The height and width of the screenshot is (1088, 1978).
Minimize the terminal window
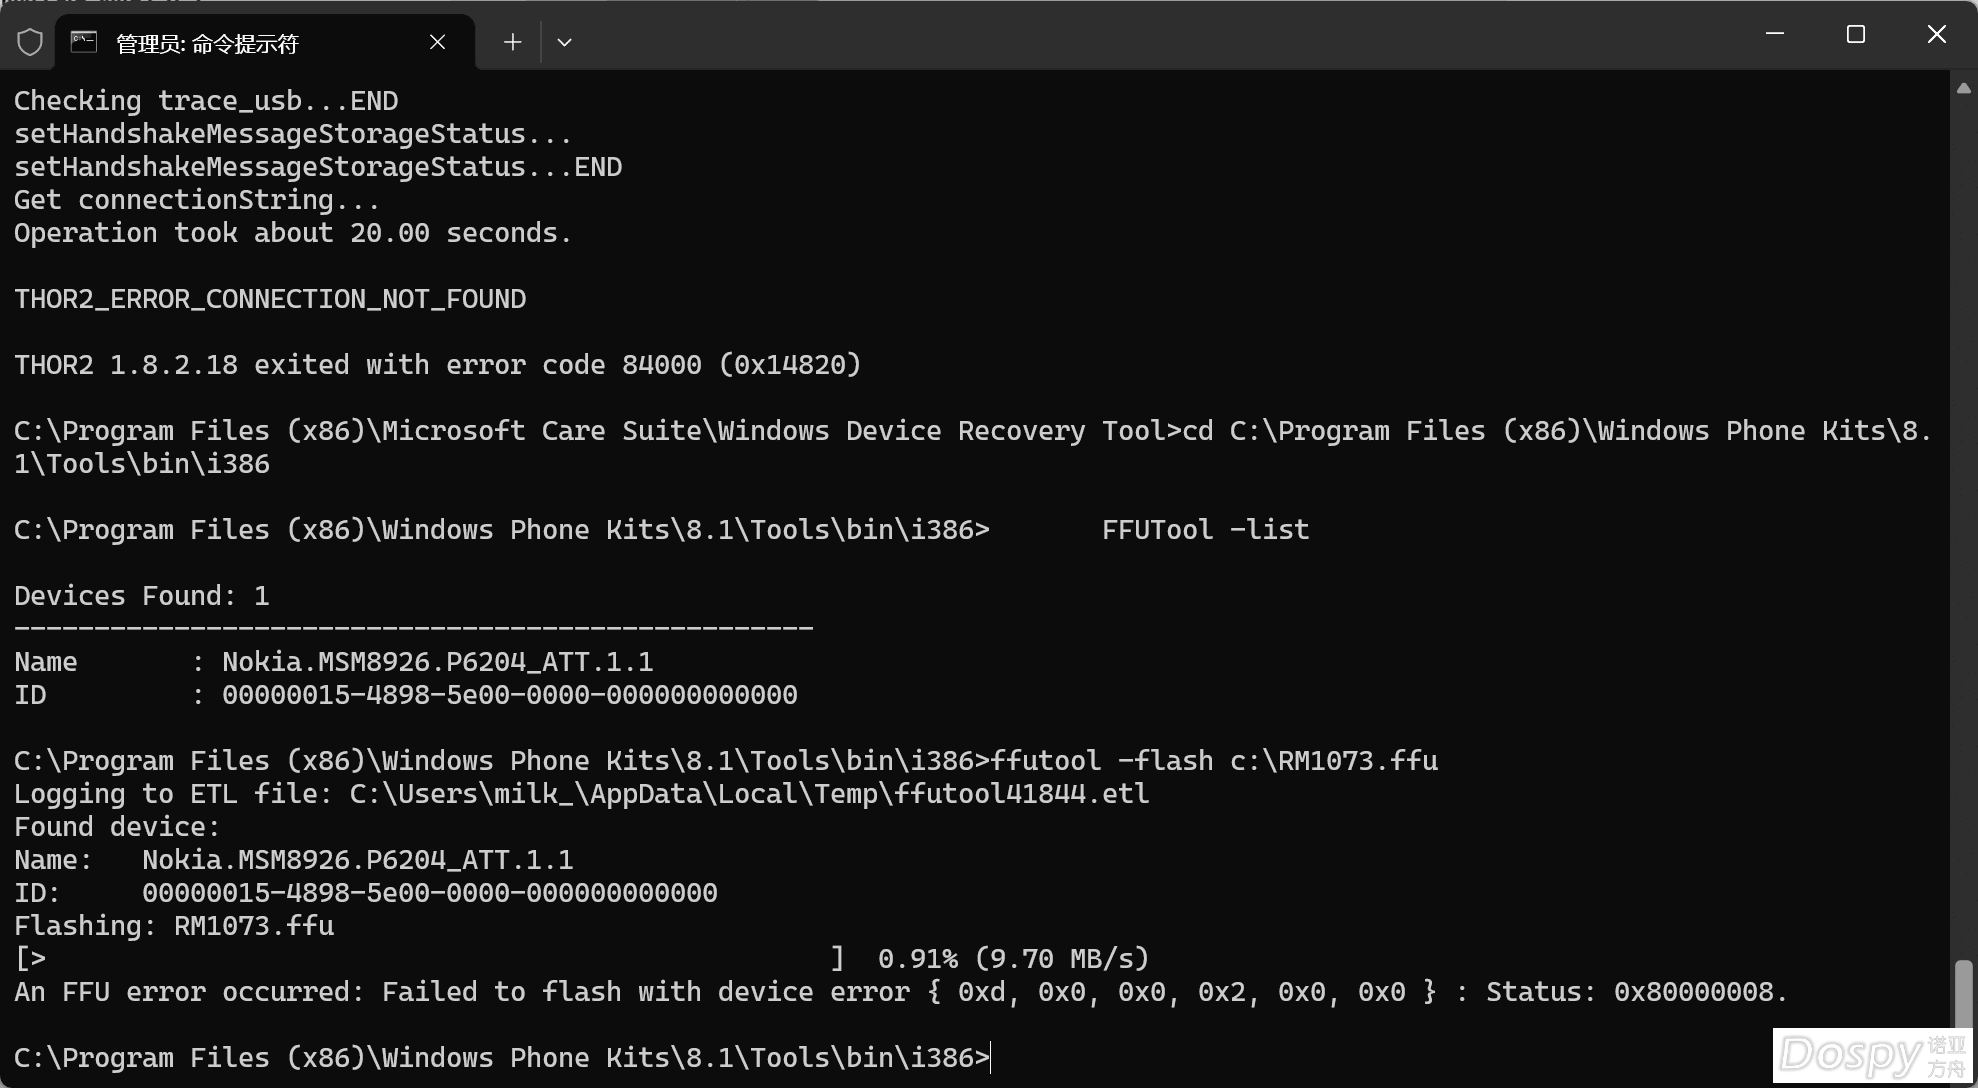point(1775,34)
